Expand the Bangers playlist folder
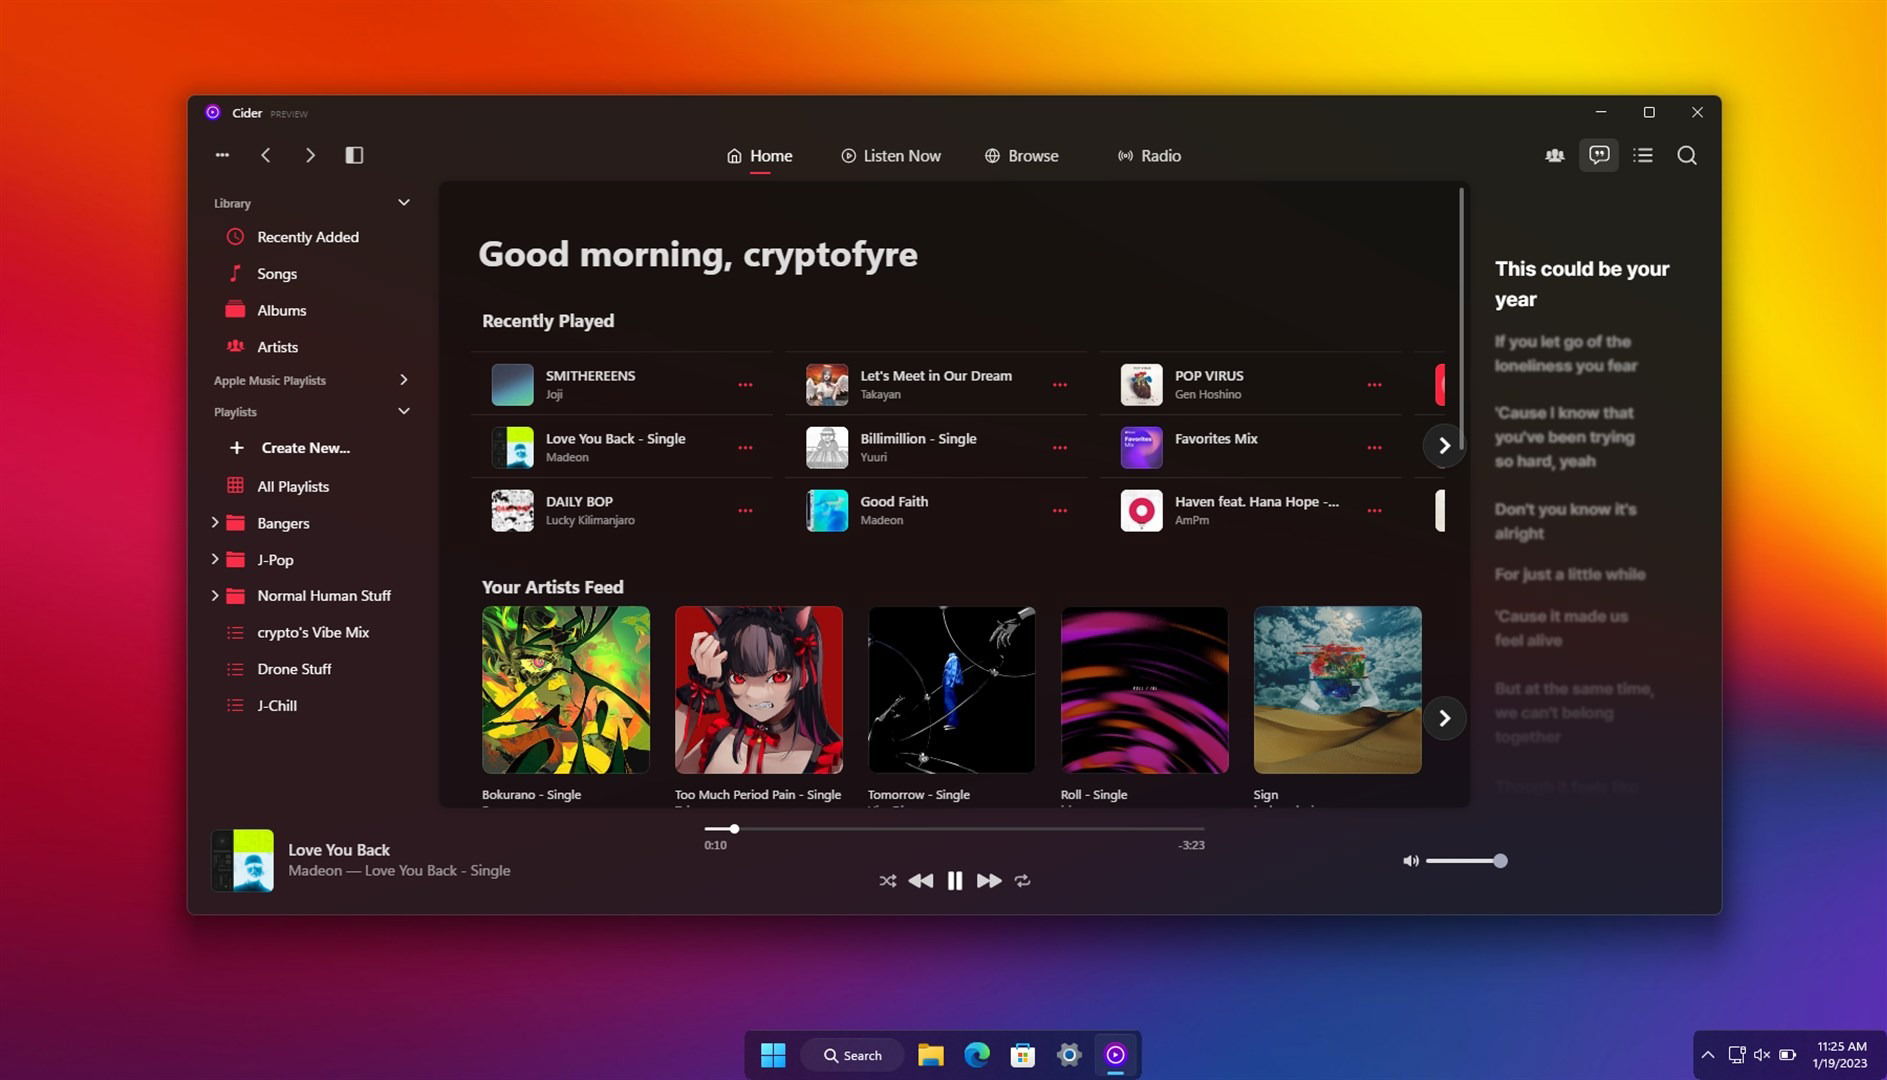This screenshot has width=1887, height=1080. click(x=215, y=523)
